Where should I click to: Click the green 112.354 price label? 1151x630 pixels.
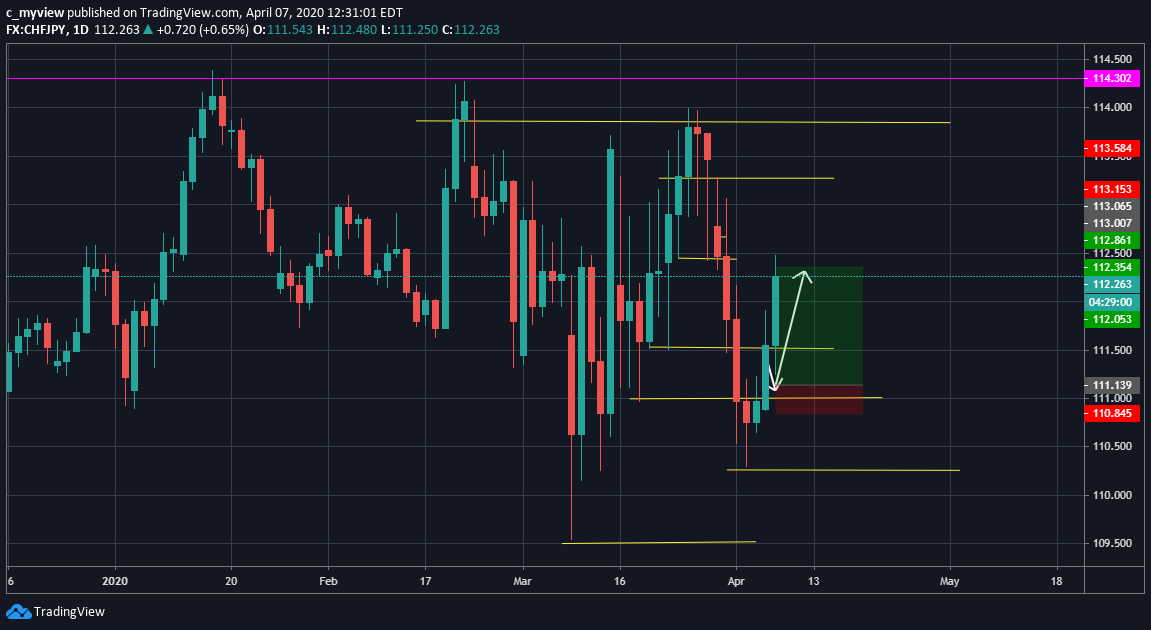1112,267
